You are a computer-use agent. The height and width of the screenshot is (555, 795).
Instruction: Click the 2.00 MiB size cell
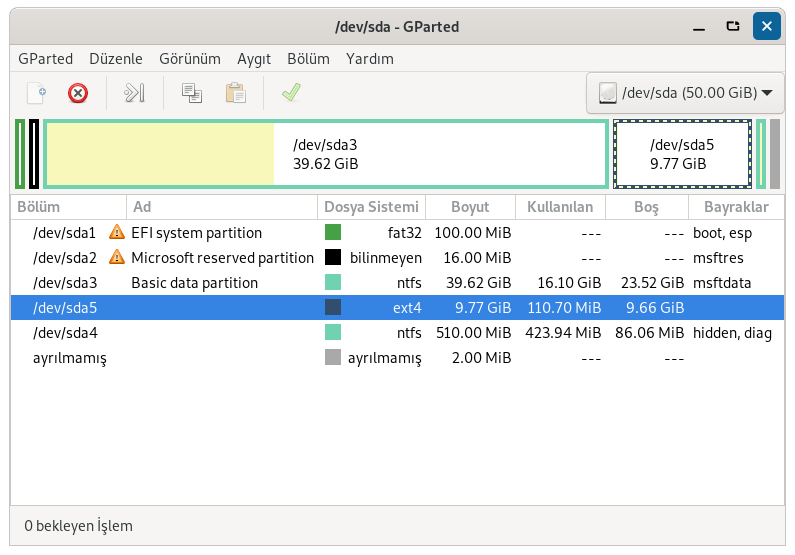tap(481, 357)
